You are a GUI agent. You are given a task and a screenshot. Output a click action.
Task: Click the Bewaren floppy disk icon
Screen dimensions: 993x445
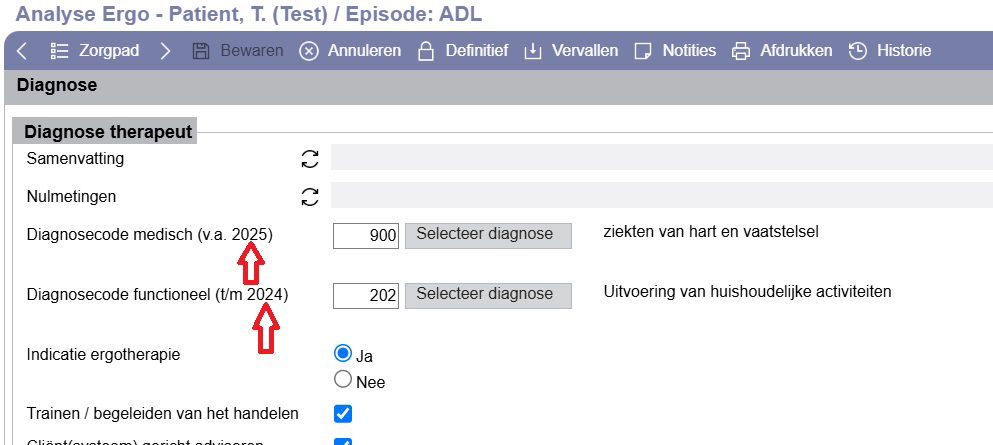(201, 51)
